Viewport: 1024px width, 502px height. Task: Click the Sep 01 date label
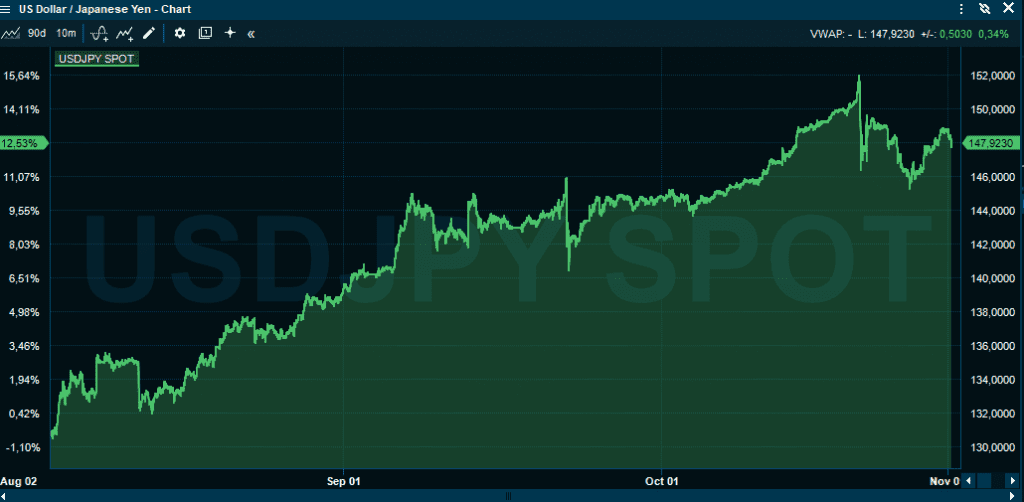pyautogui.click(x=344, y=481)
